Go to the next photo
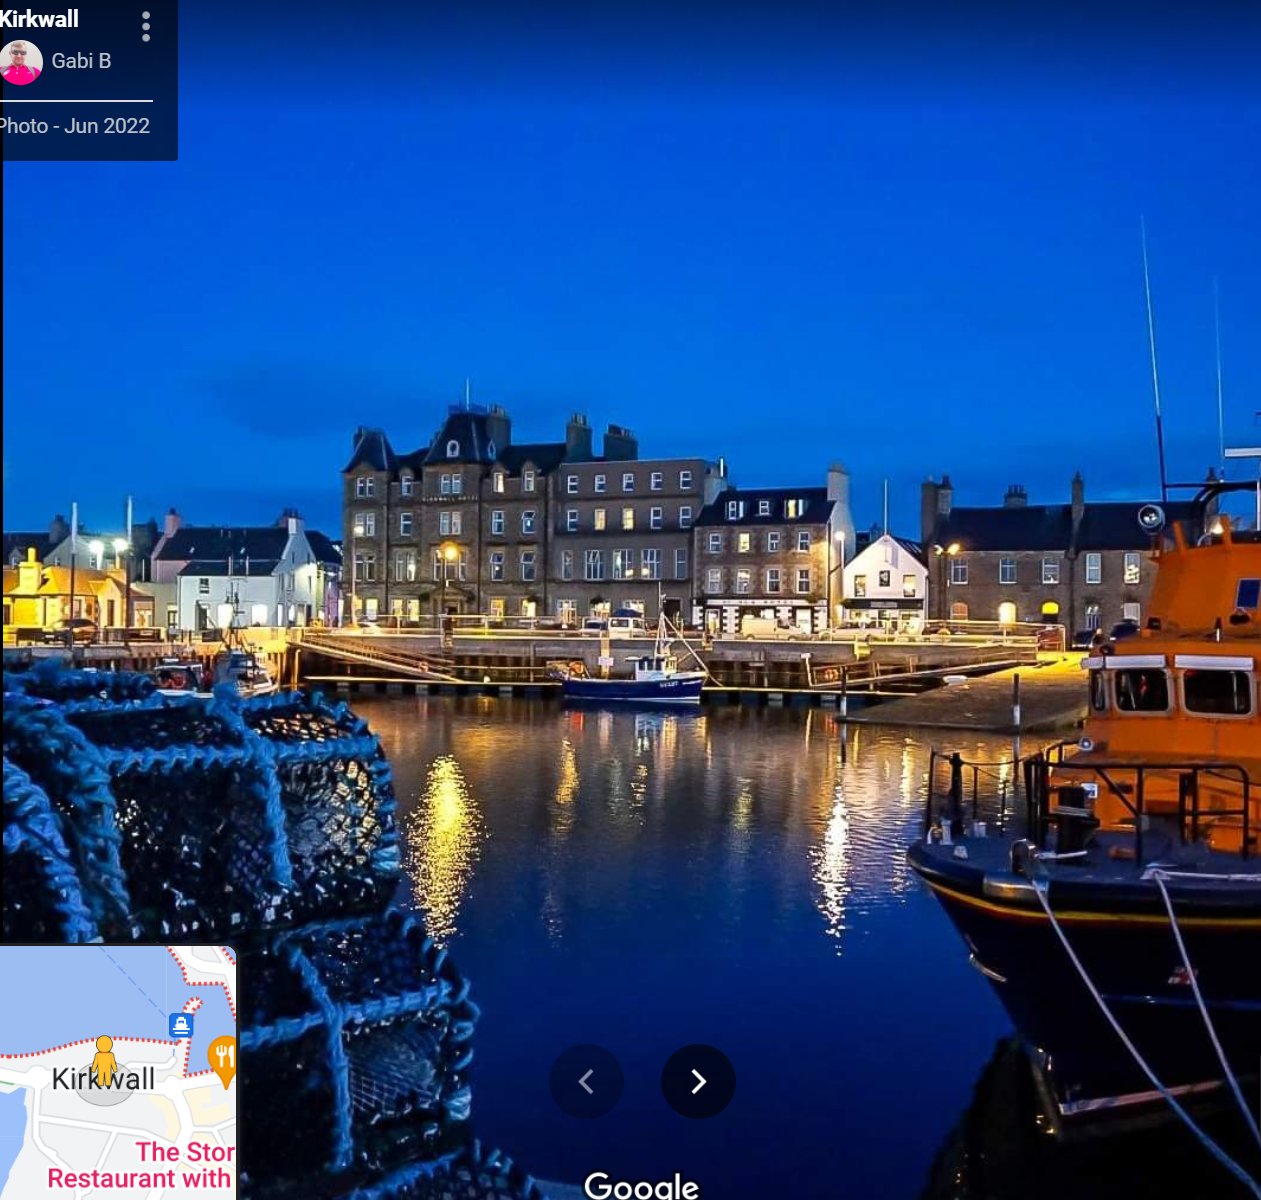 (698, 1081)
